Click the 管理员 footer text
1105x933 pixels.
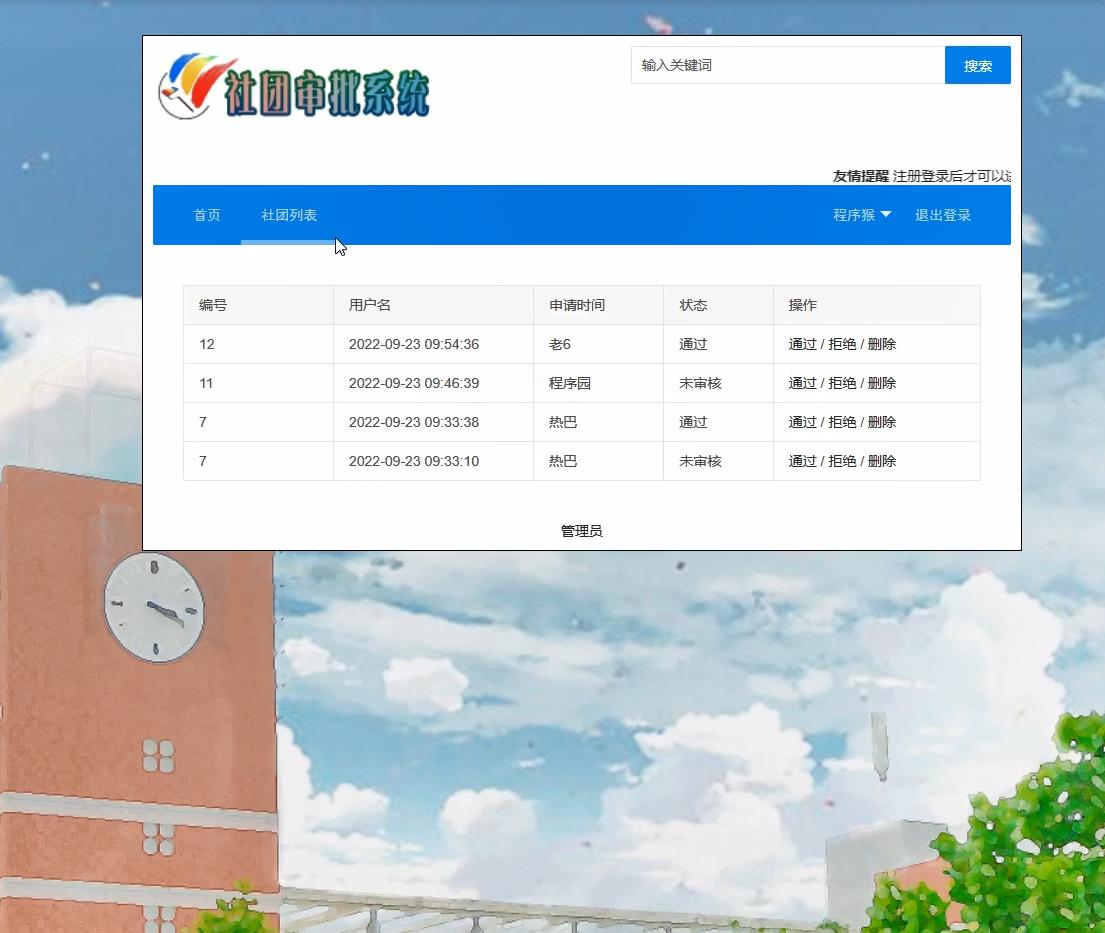(581, 531)
